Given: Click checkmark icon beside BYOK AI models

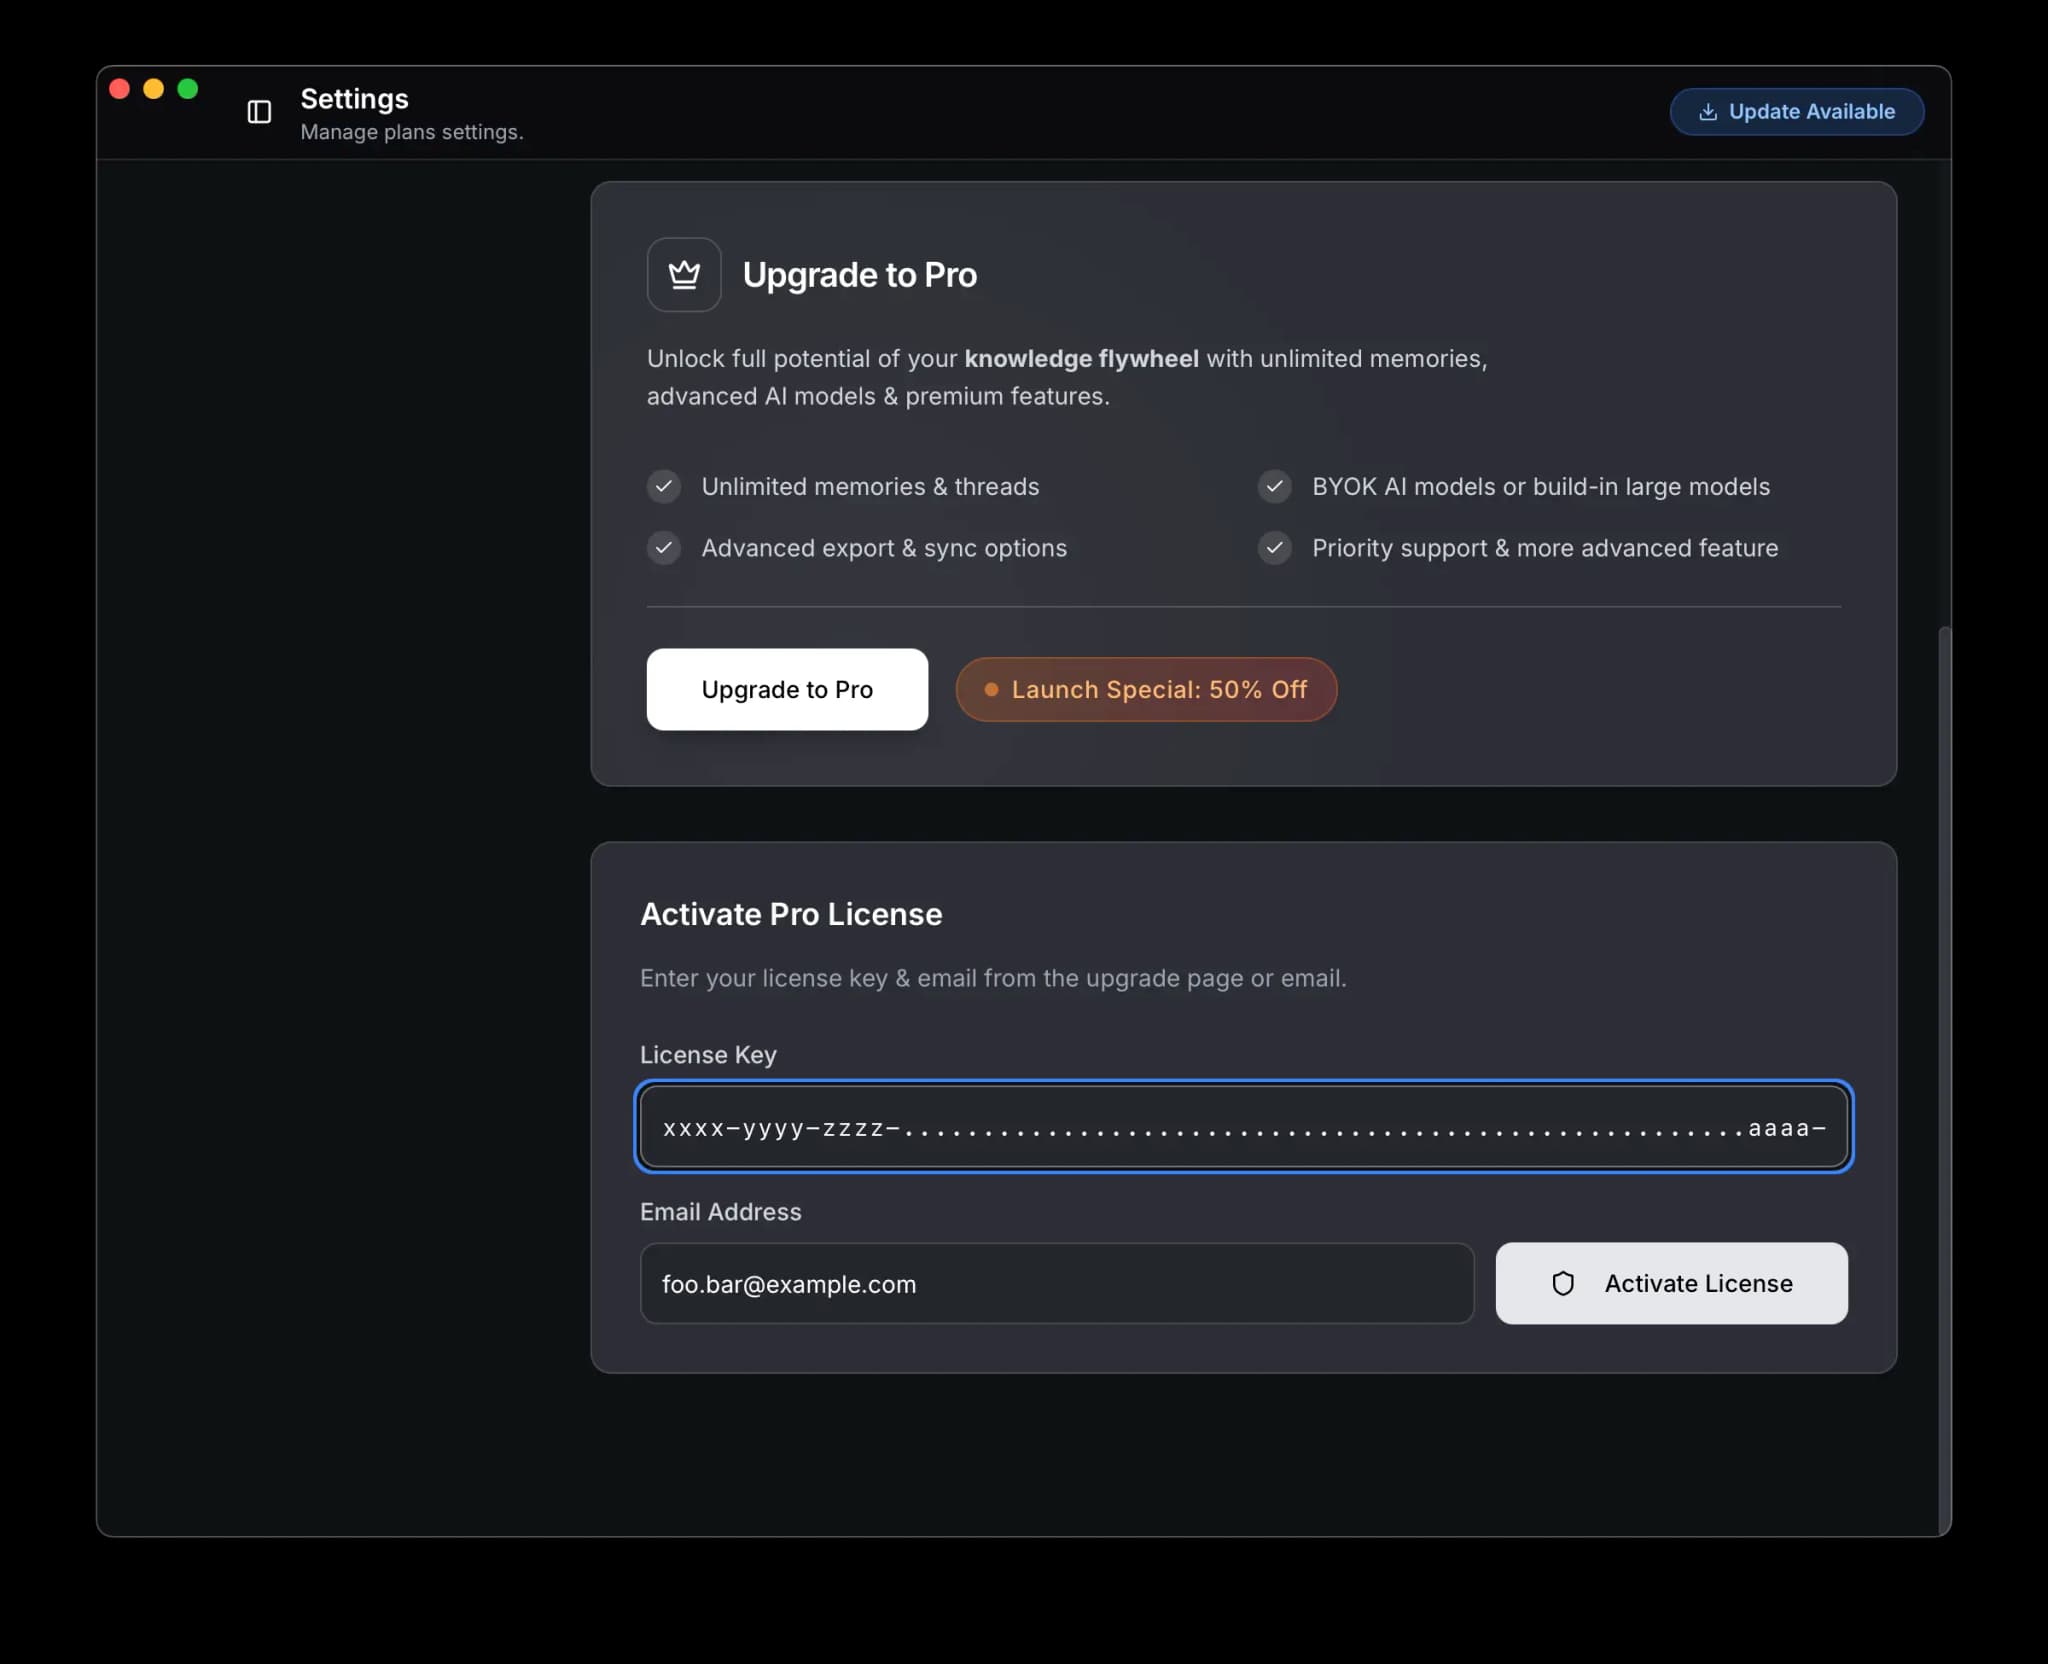Looking at the screenshot, I should coord(1274,486).
